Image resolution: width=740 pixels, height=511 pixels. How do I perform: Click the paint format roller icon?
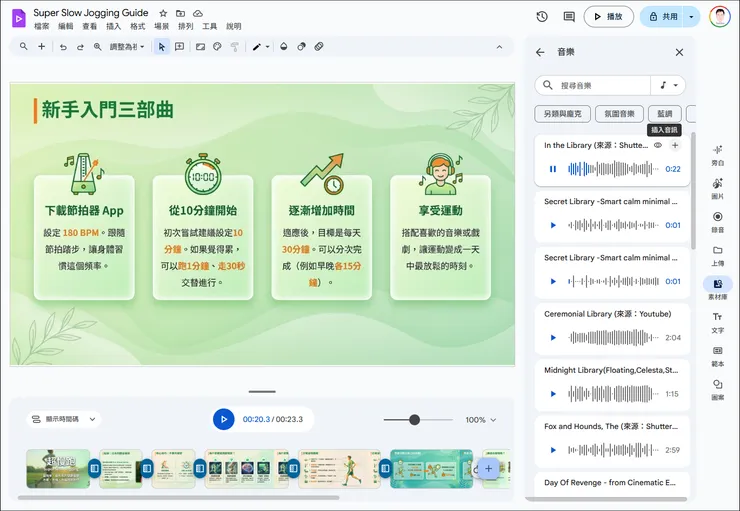tap(235, 47)
